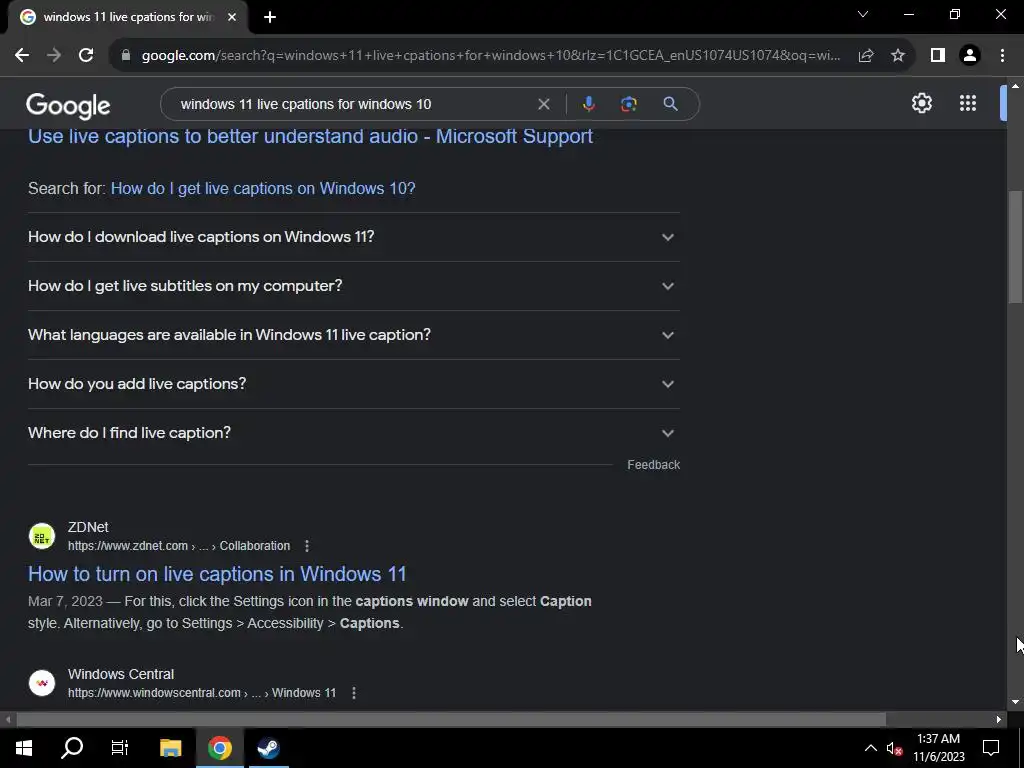Clear the search box with X icon

543,104
